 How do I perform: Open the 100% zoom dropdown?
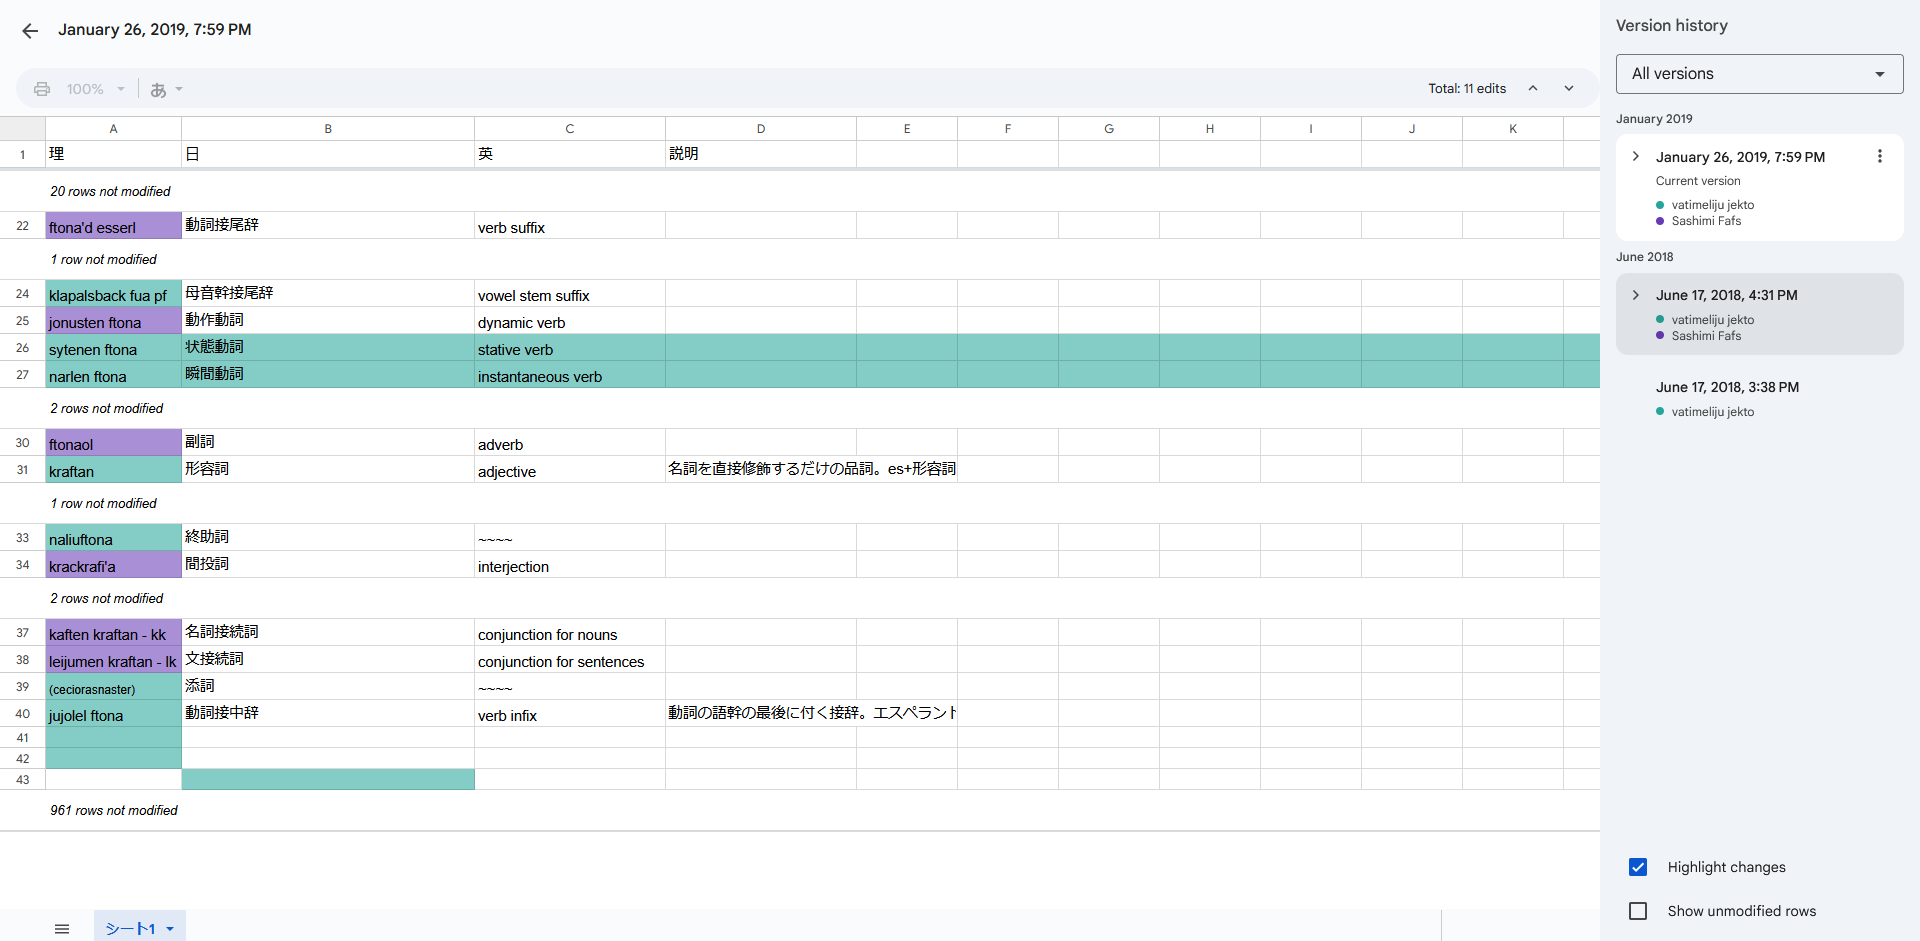tap(95, 90)
